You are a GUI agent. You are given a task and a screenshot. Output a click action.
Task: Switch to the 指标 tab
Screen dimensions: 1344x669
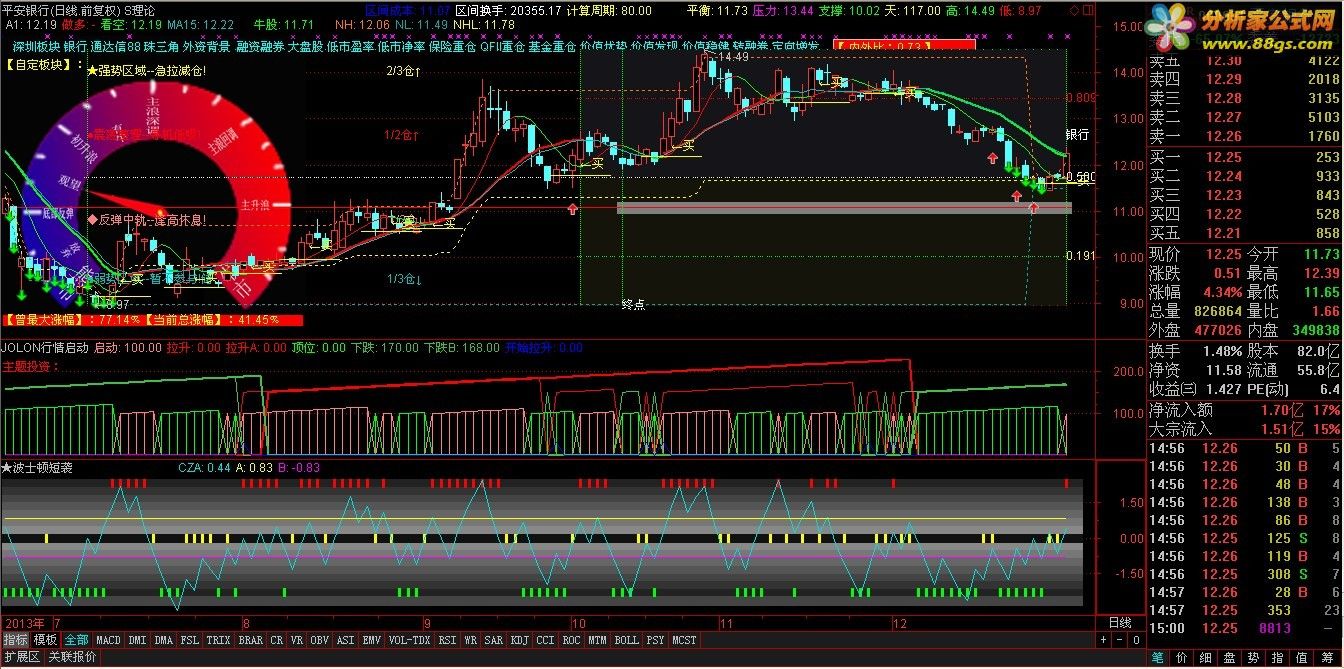click(15, 640)
